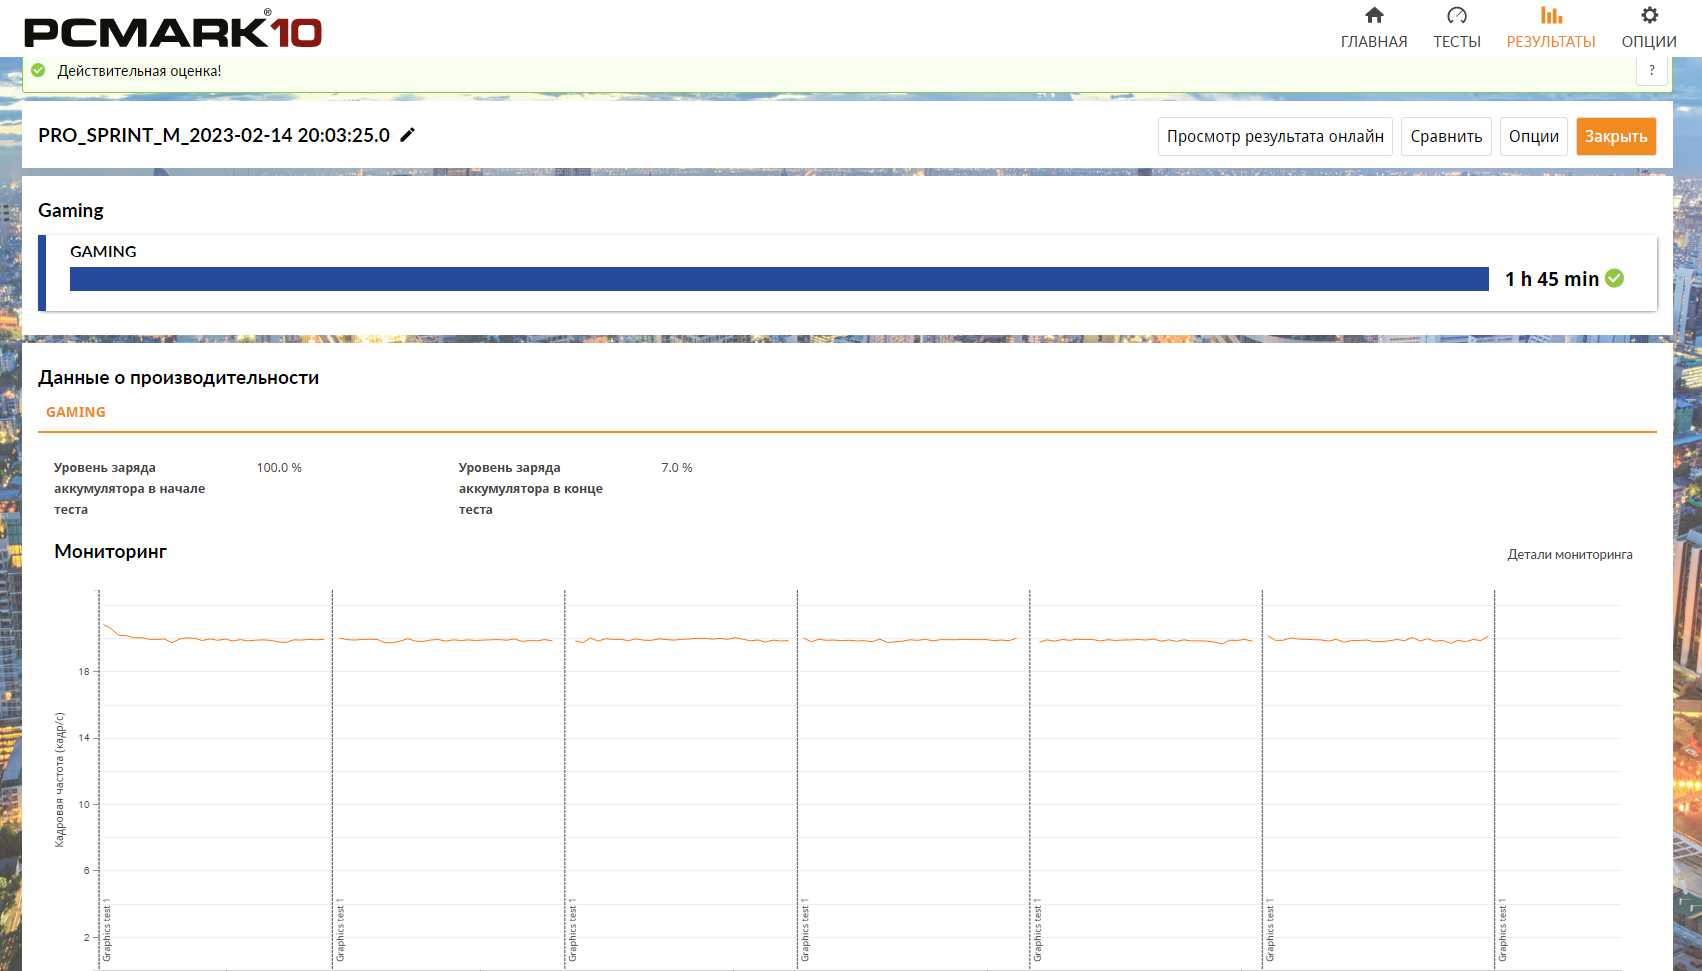Close the result with Закрыть
Screen dimensions: 1702x971
[1615, 137]
